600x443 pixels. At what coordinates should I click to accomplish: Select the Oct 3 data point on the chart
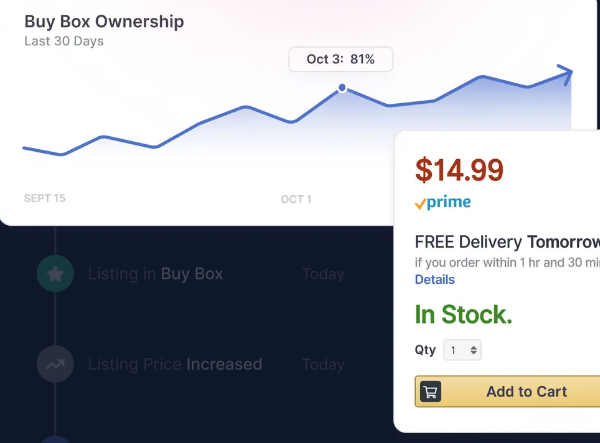342,88
